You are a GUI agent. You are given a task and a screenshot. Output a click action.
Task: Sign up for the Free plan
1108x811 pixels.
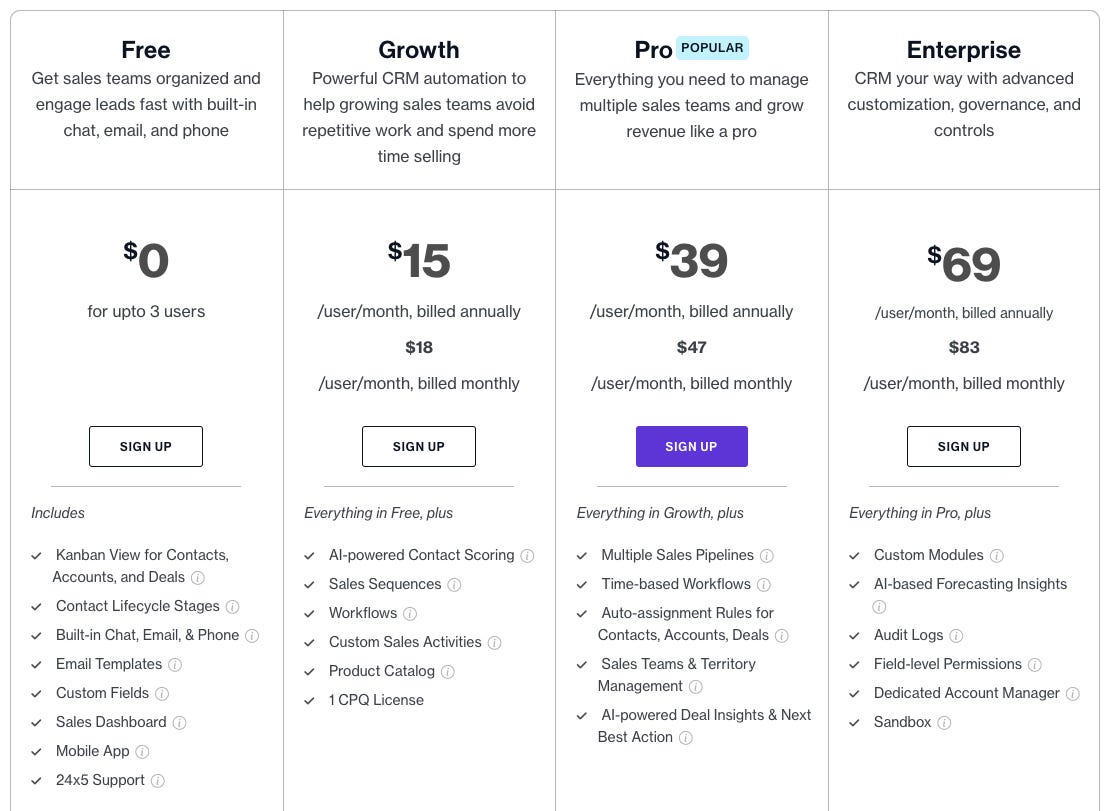(146, 446)
